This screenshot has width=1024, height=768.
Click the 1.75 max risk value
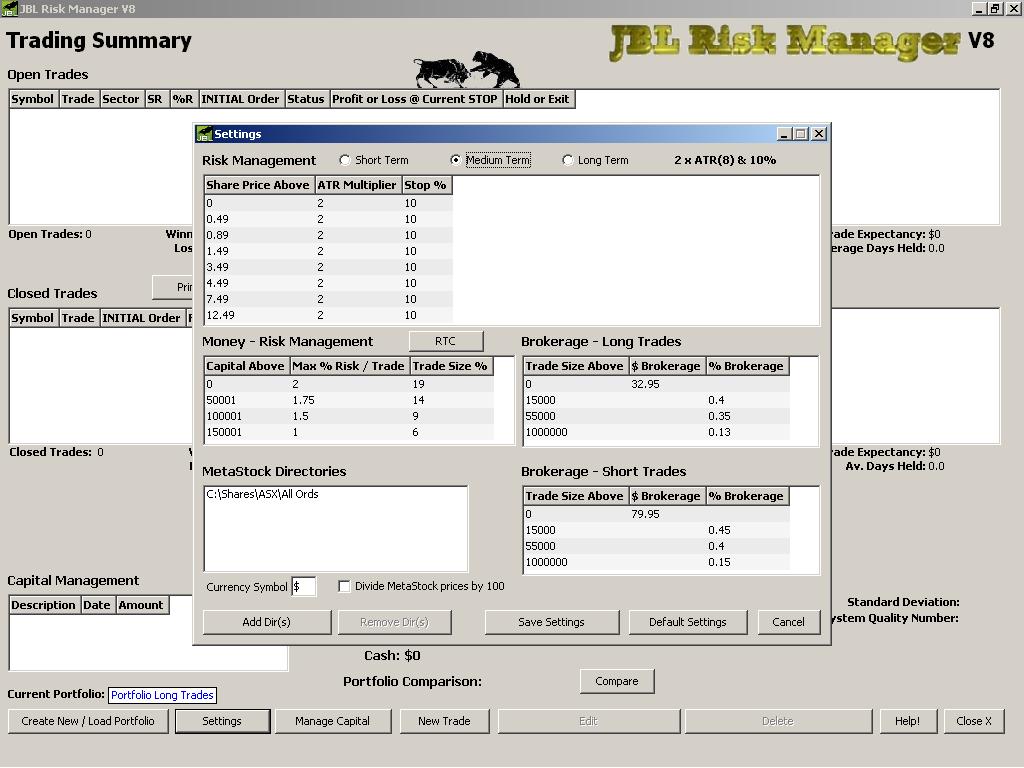(x=304, y=400)
